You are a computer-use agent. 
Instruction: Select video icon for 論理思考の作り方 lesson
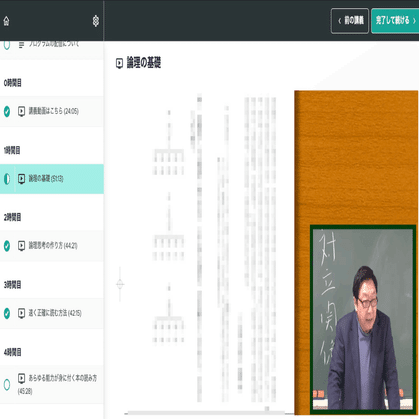(21, 246)
